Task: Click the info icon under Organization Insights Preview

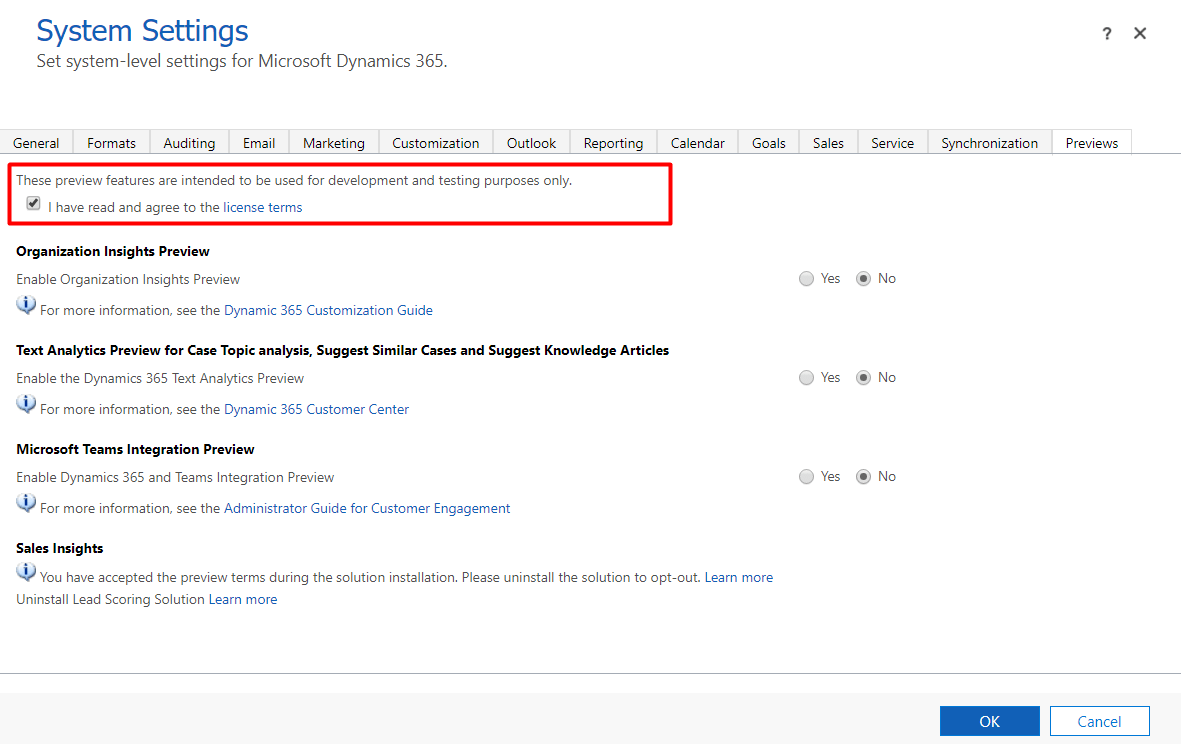Action: click(x=27, y=303)
